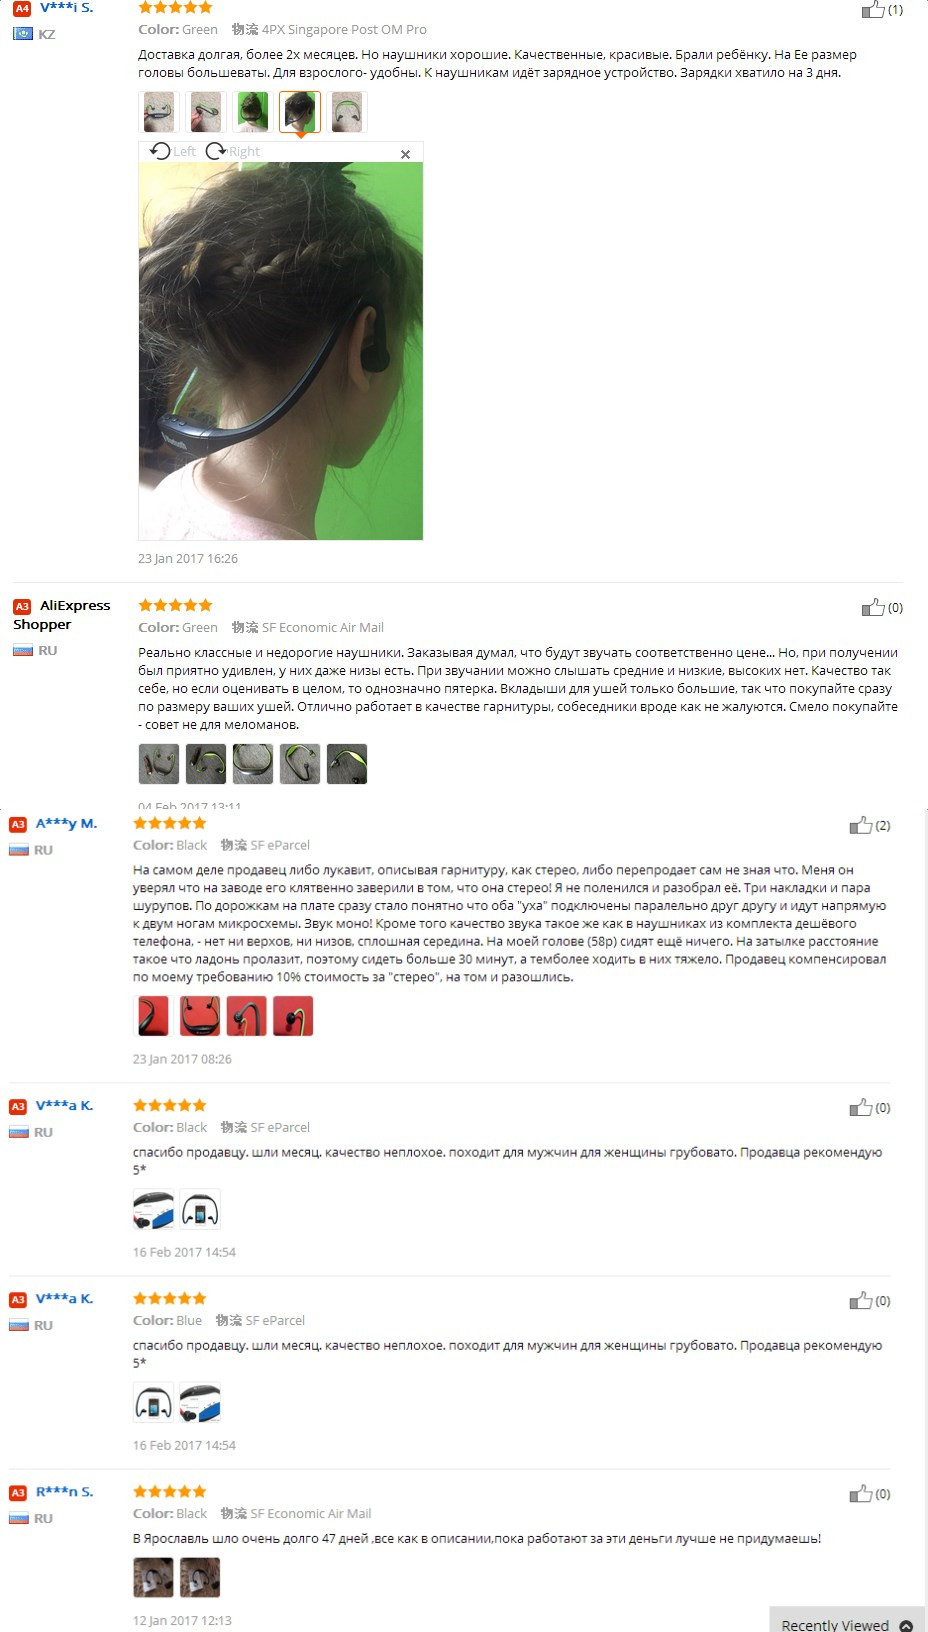Image resolution: width=928 pixels, height=1632 pixels.
Task: Rotate the review photo left
Action: click(x=173, y=151)
